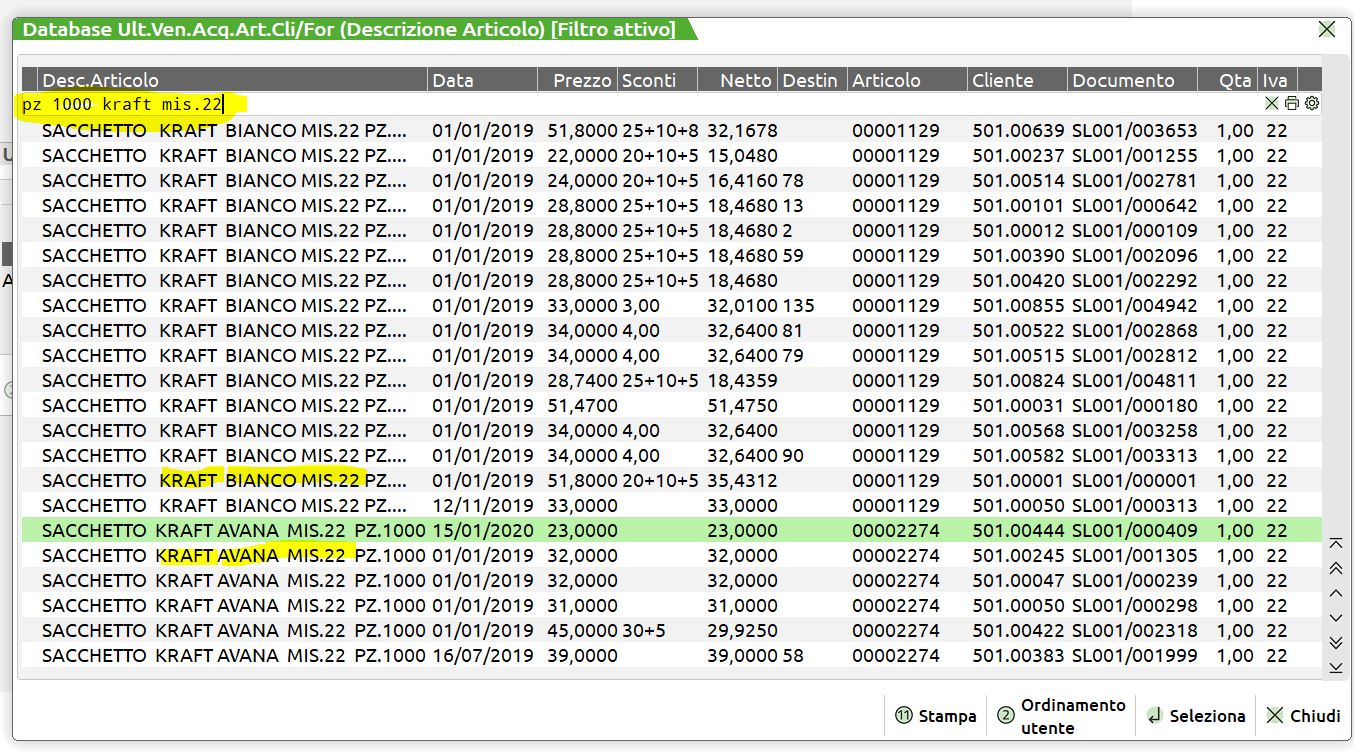The image size is (1354, 753).
Task: Close the database window with the top-right X
Action: 1327,30
